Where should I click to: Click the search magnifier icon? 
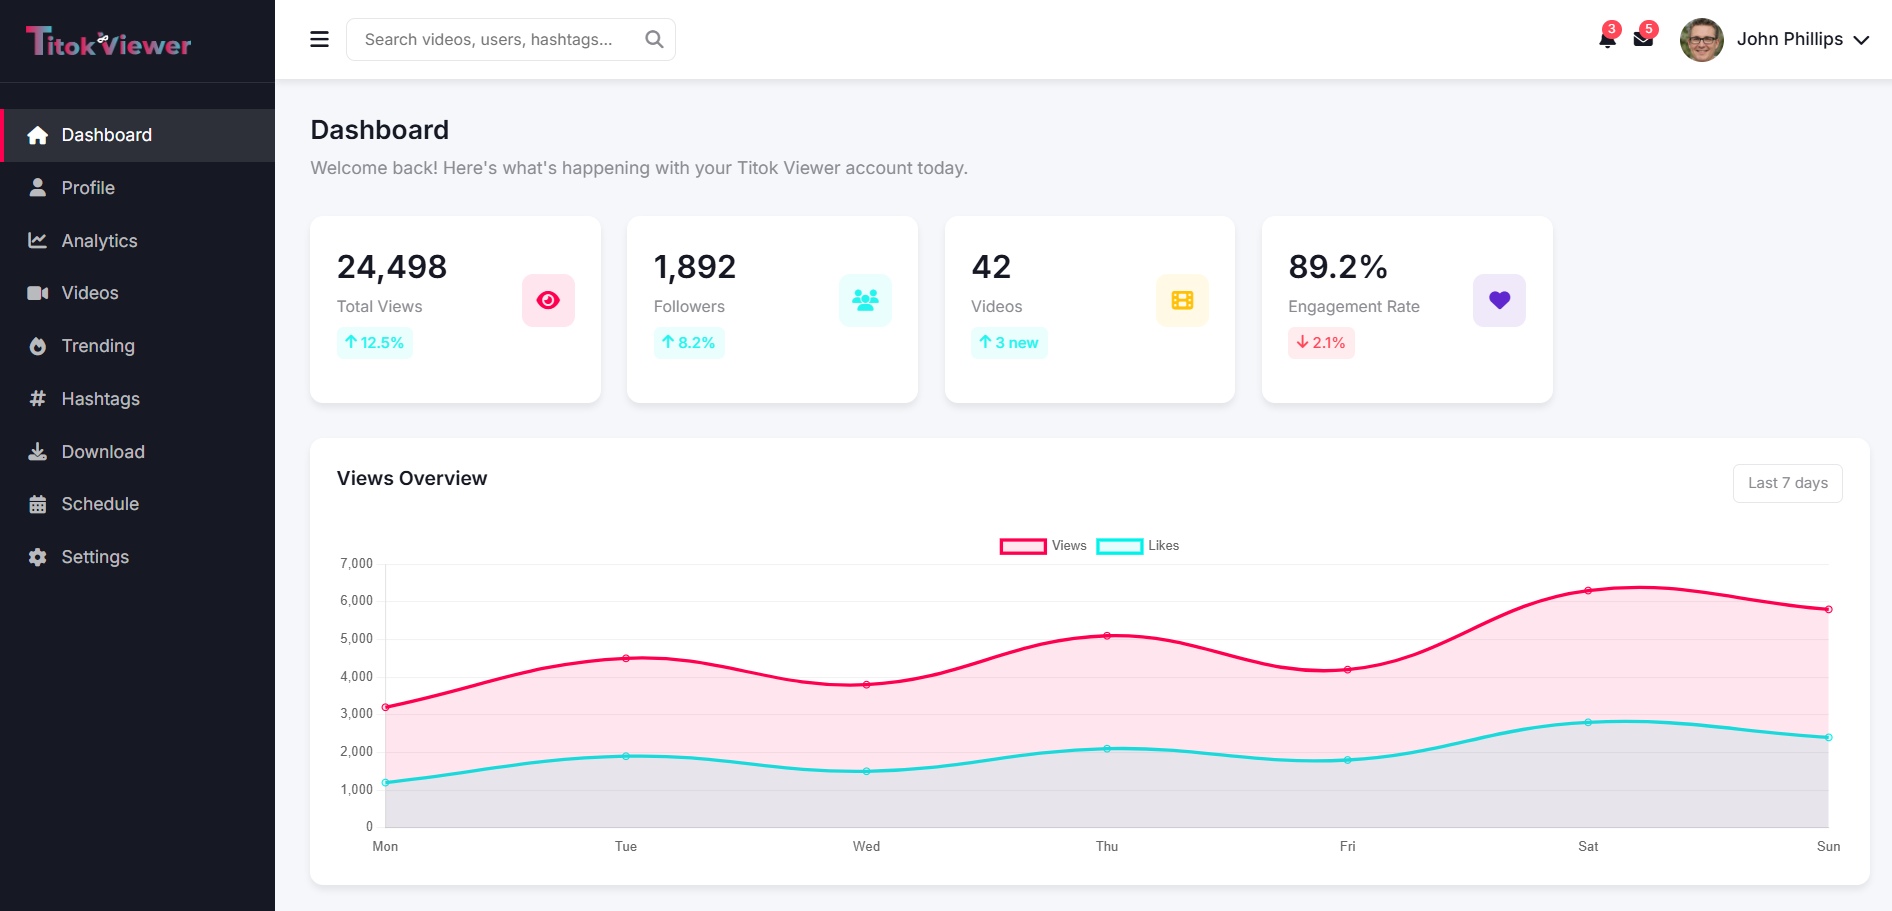pyautogui.click(x=653, y=39)
